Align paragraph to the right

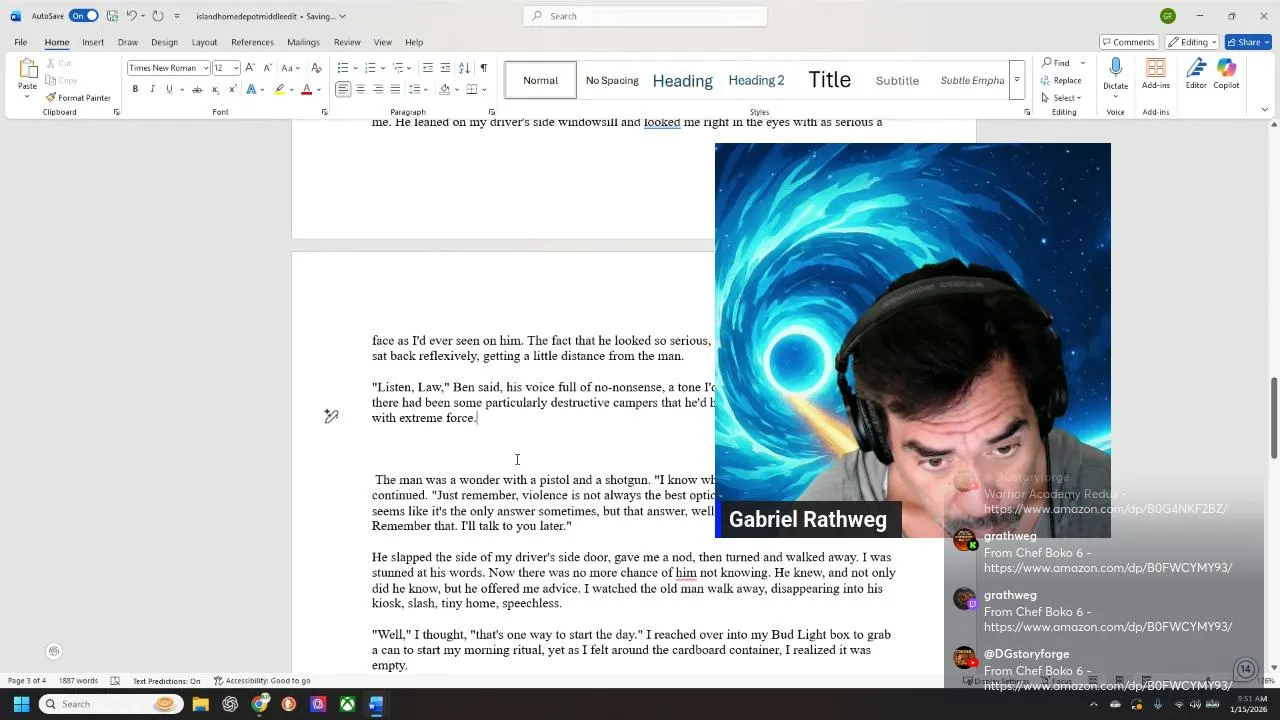377,89
